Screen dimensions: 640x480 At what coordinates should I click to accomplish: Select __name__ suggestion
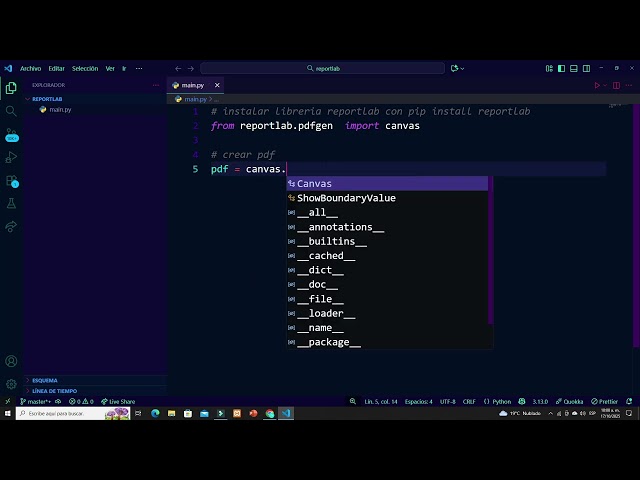tap(387, 328)
